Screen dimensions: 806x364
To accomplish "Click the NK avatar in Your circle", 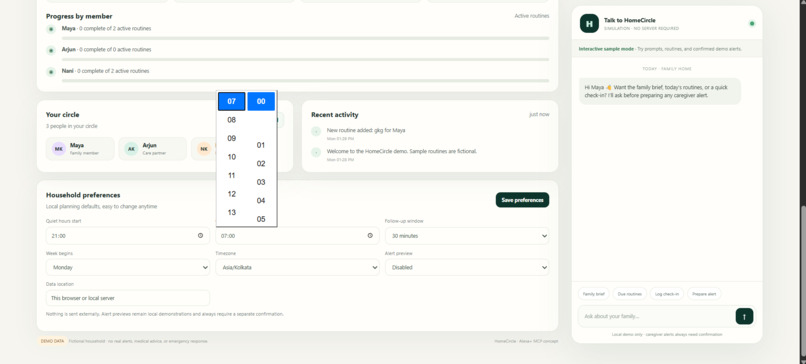I will 204,149.
